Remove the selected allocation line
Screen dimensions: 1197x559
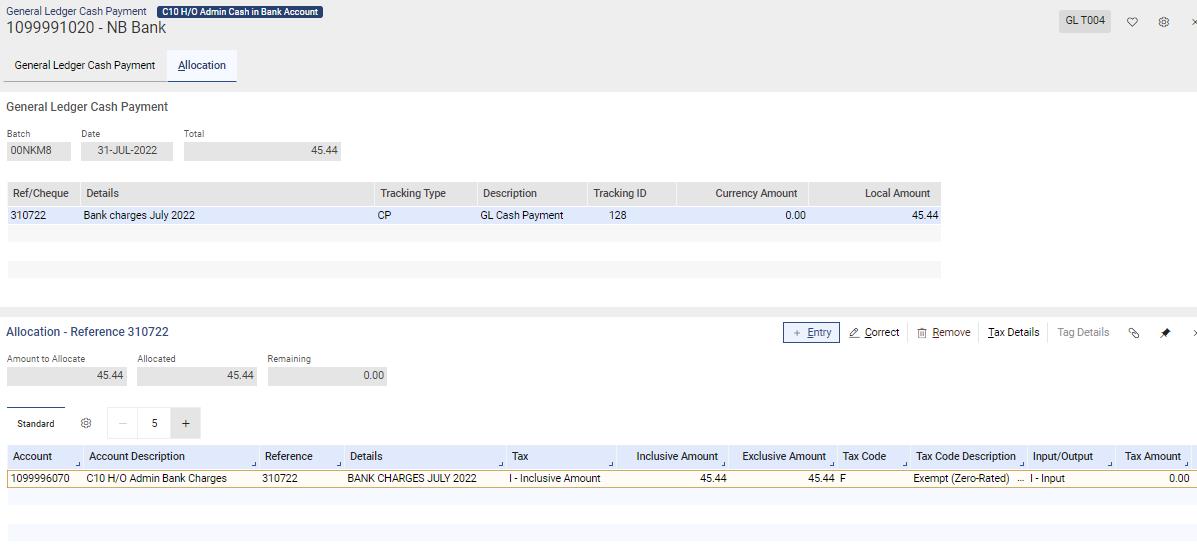[x=944, y=332]
